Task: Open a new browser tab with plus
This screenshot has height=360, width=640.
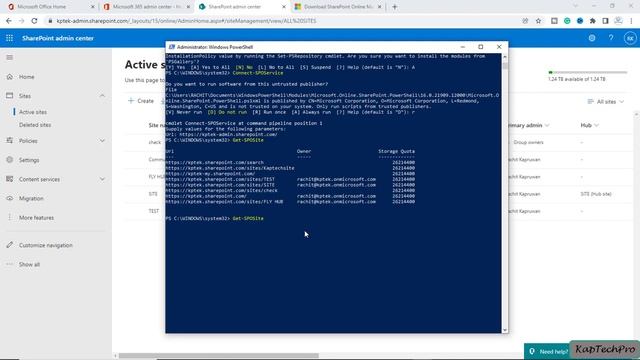Action: tap(394, 7)
